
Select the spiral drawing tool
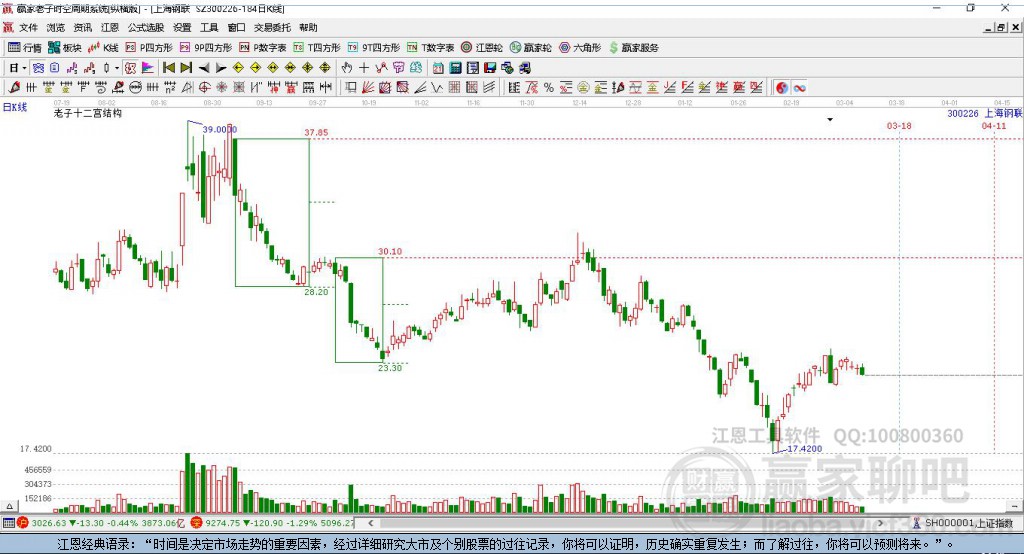pyautogui.click(x=101, y=88)
